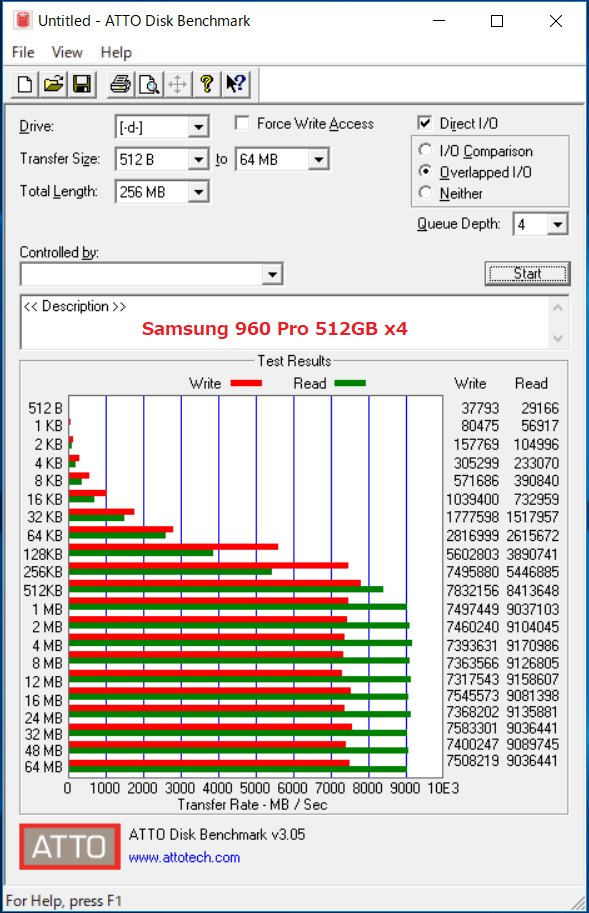The image size is (589, 913).
Task: Open the View menu
Action: click(x=67, y=52)
